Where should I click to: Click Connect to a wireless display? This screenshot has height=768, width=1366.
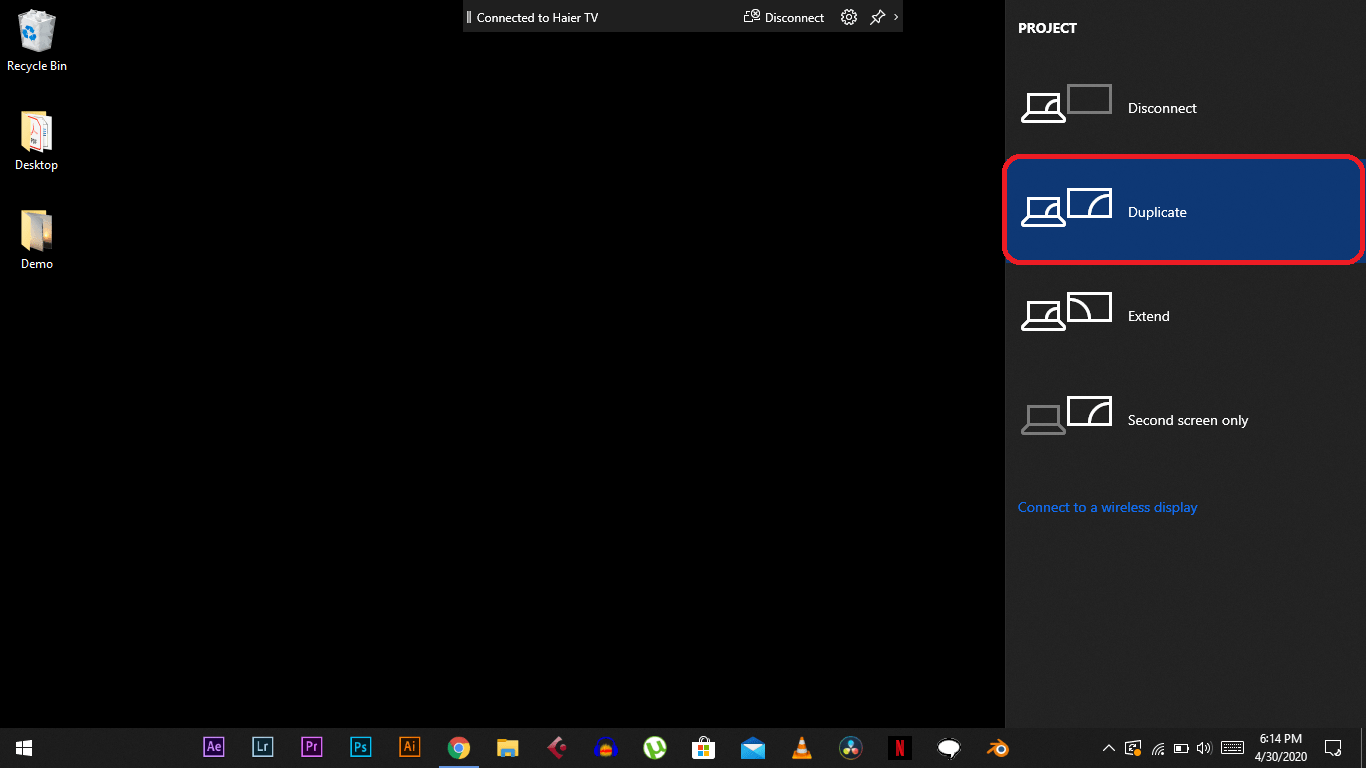1107,507
